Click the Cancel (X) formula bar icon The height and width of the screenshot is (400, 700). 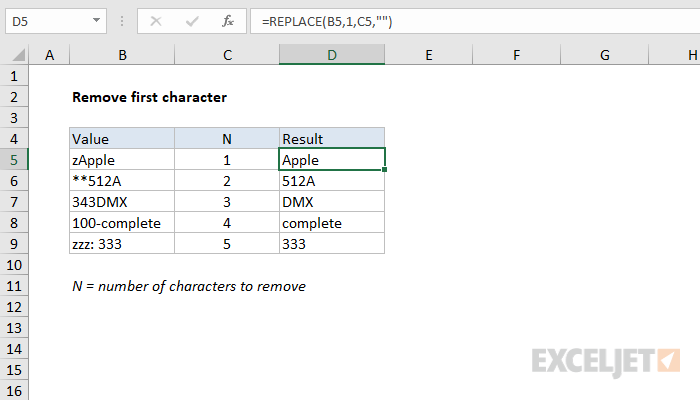tap(156, 21)
